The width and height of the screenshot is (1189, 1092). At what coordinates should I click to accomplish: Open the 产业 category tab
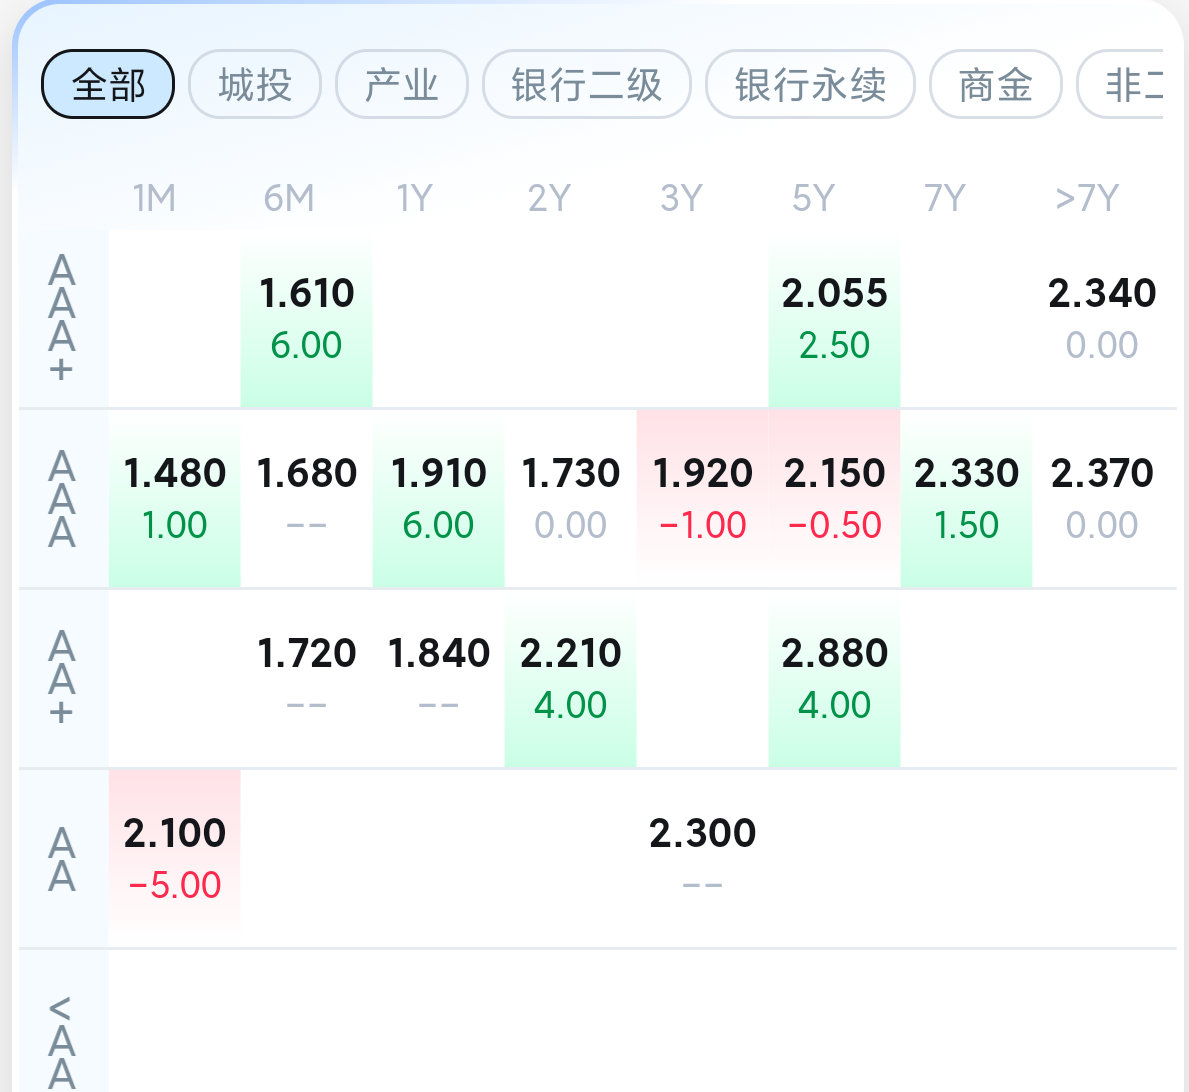point(402,84)
